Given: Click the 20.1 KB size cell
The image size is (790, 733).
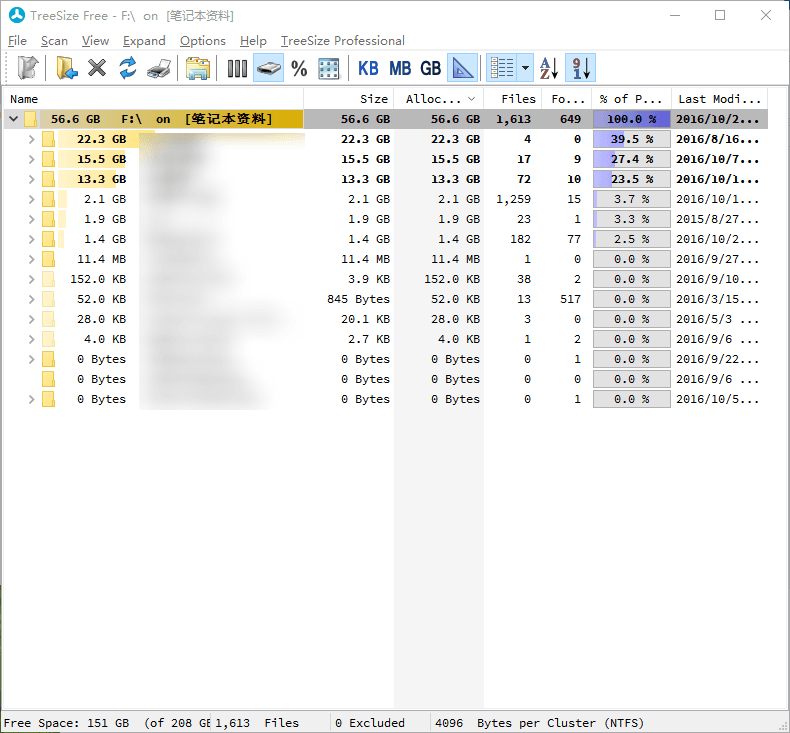Looking at the screenshot, I should pos(365,319).
